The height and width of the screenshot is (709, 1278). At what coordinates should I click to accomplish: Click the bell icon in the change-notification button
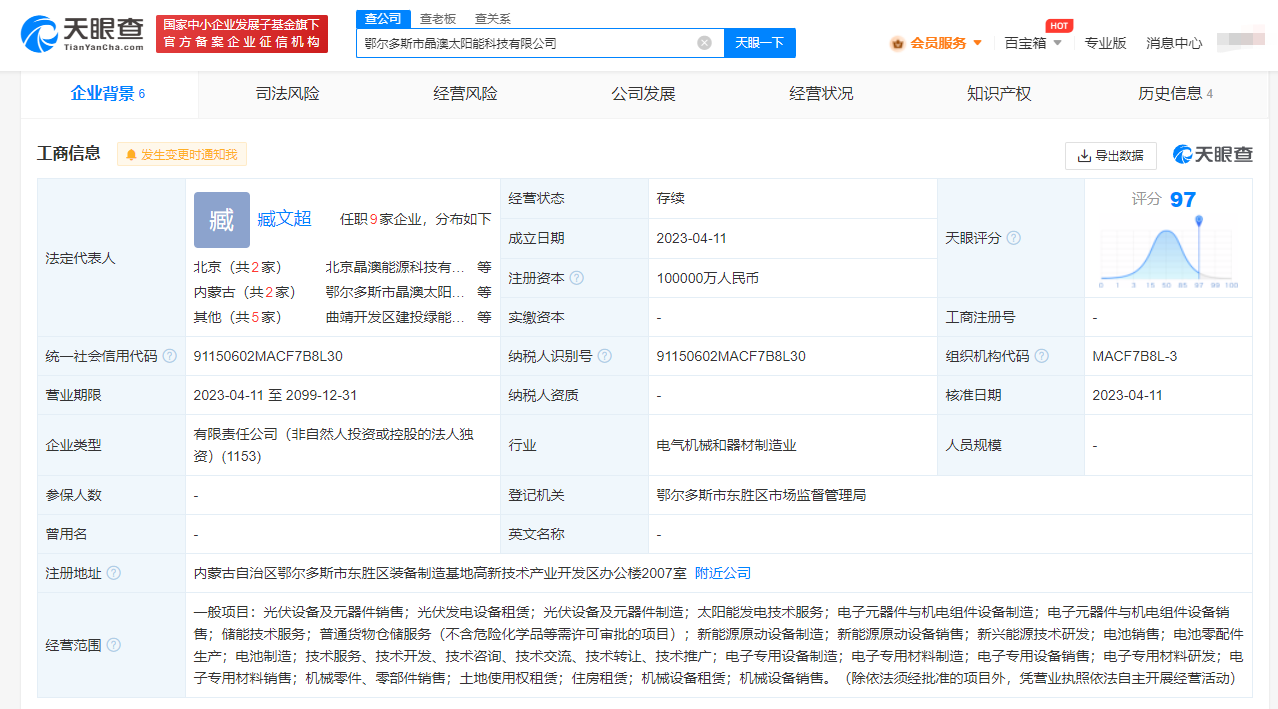[x=131, y=155]
